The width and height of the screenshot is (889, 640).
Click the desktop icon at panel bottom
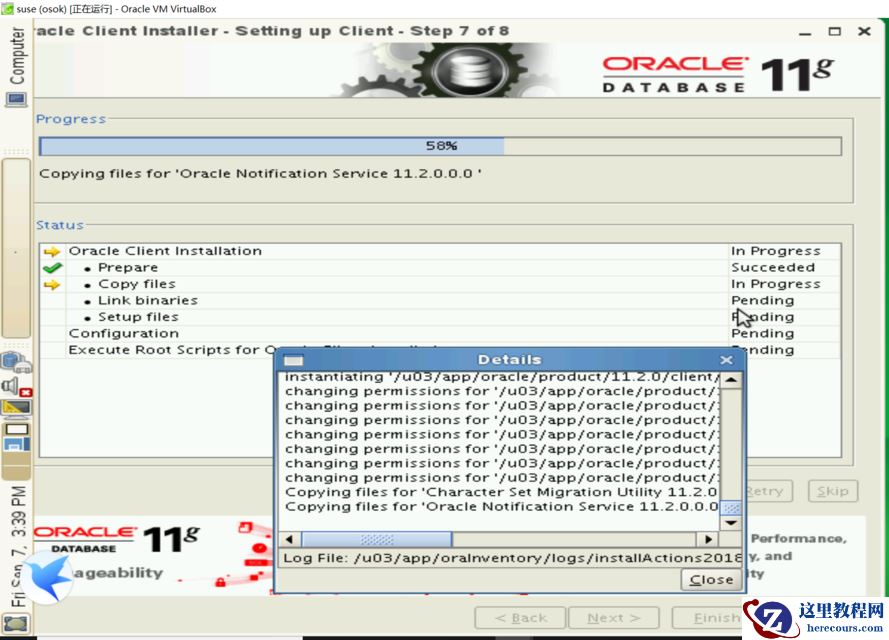[x=16, y=624]
